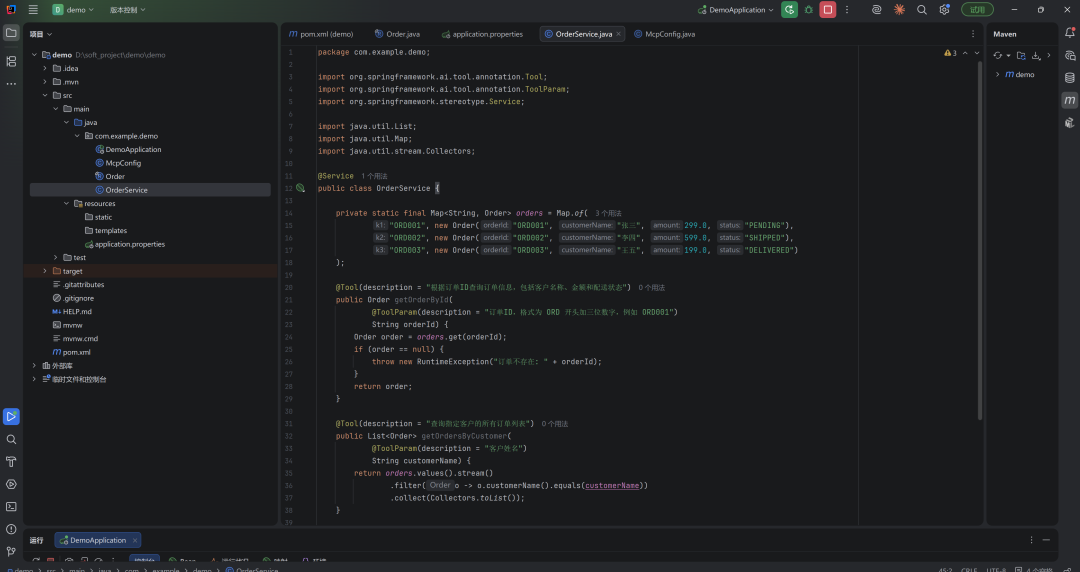Open the Maven tool window icon

1069,100
